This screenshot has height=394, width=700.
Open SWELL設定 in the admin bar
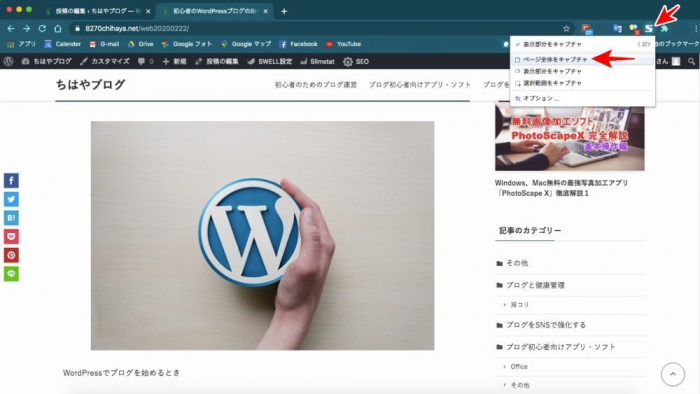[270, 62]
